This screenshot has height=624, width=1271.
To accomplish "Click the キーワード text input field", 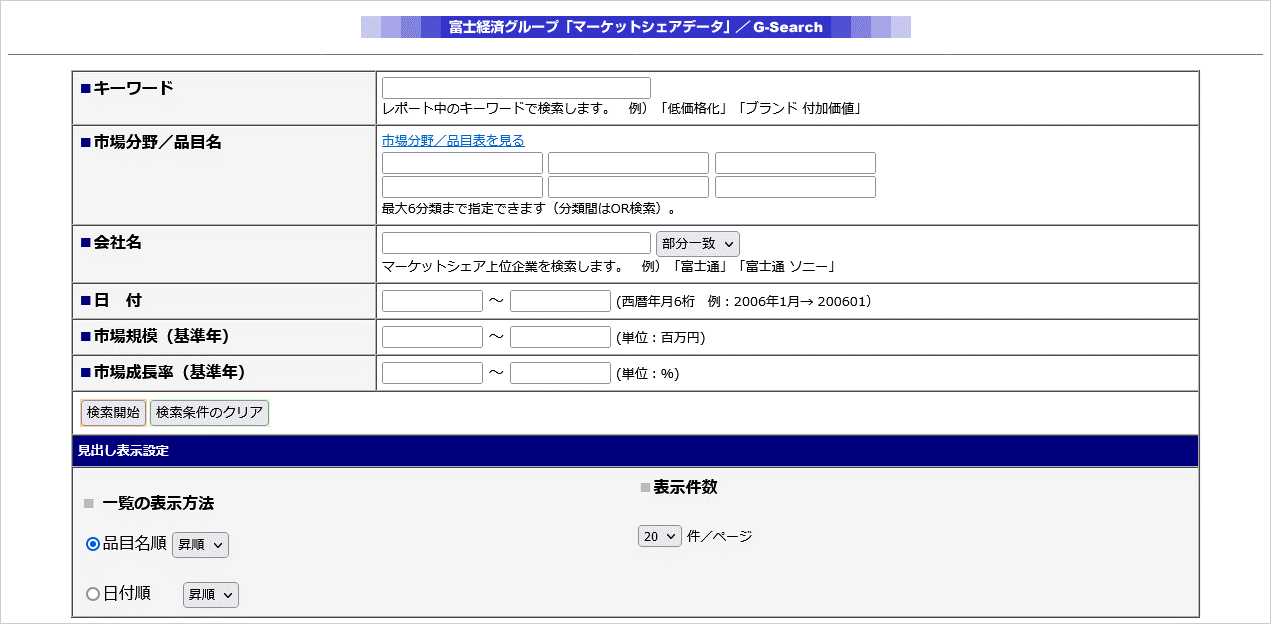I will tap(516, 88).
